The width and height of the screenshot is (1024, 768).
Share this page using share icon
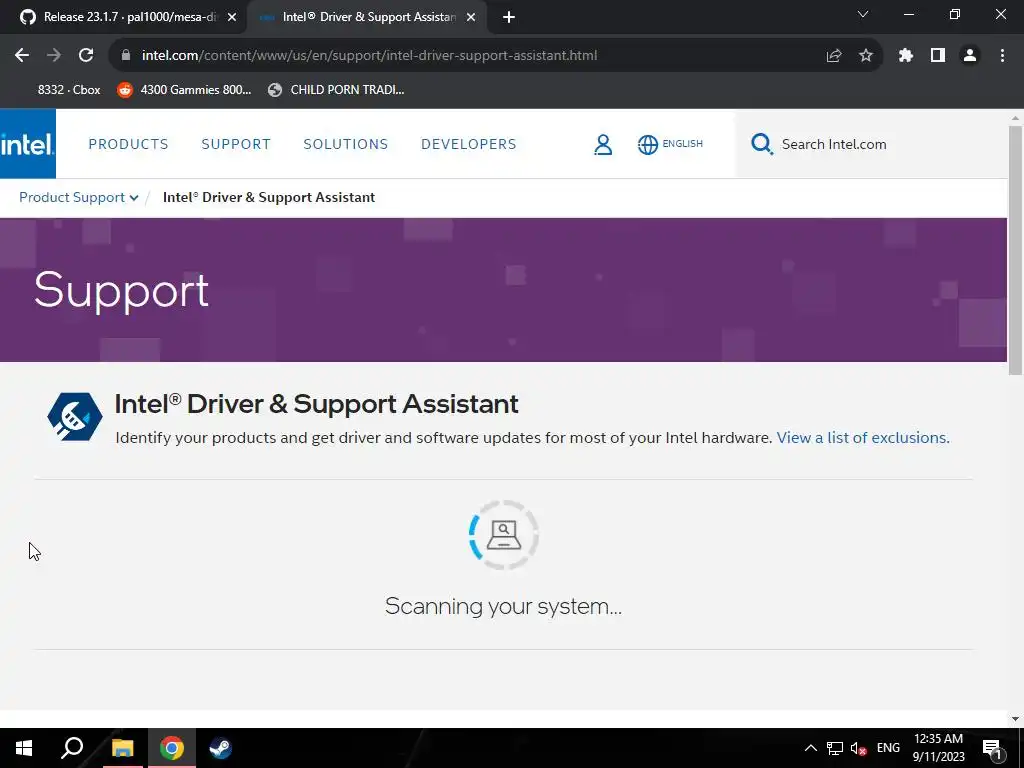pos(833,56)
